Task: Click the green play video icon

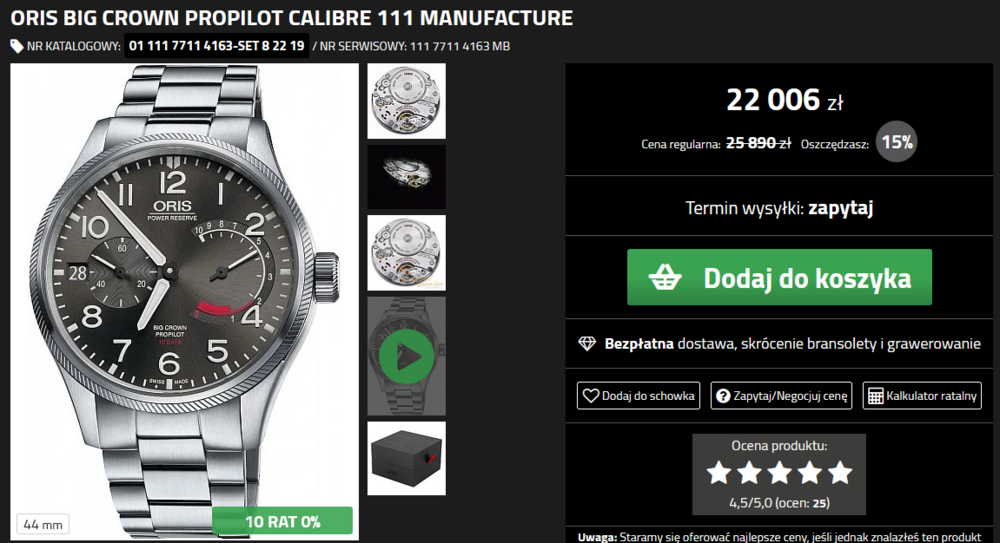Action: point(406,355)
